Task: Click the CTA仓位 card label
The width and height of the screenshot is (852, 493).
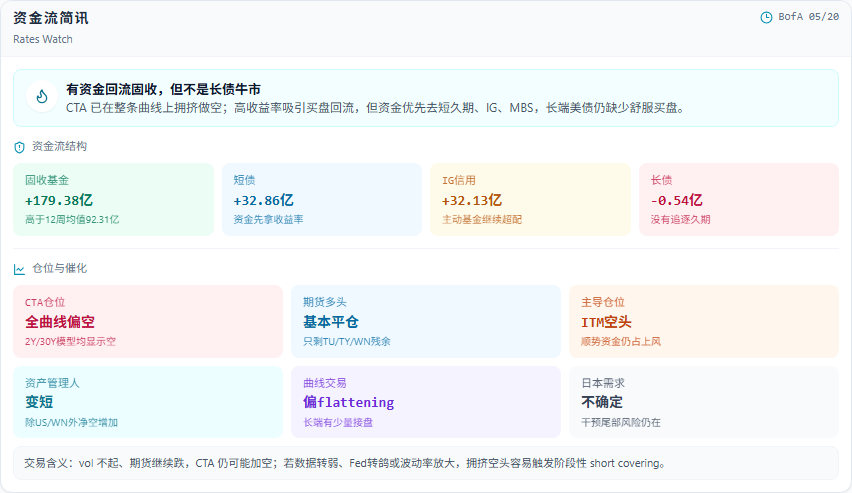Action: pos(45,302)
